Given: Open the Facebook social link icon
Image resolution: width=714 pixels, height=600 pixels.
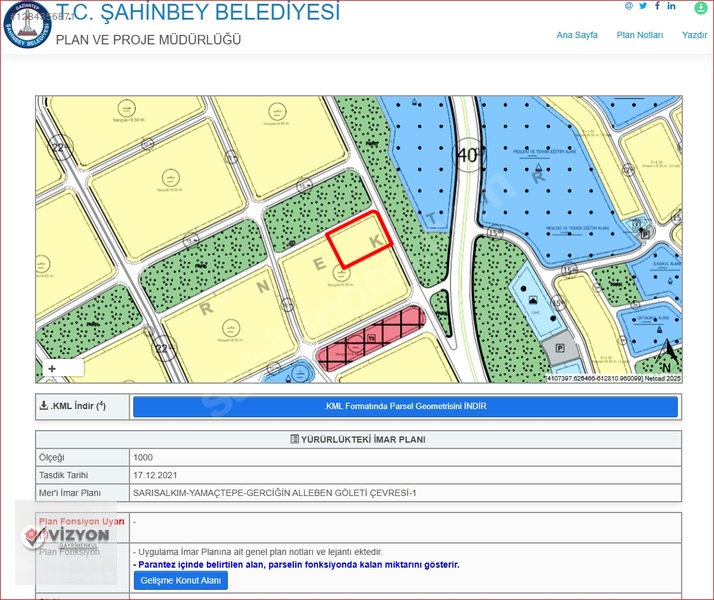Looking at the screenshot, I should coord(657,5).
